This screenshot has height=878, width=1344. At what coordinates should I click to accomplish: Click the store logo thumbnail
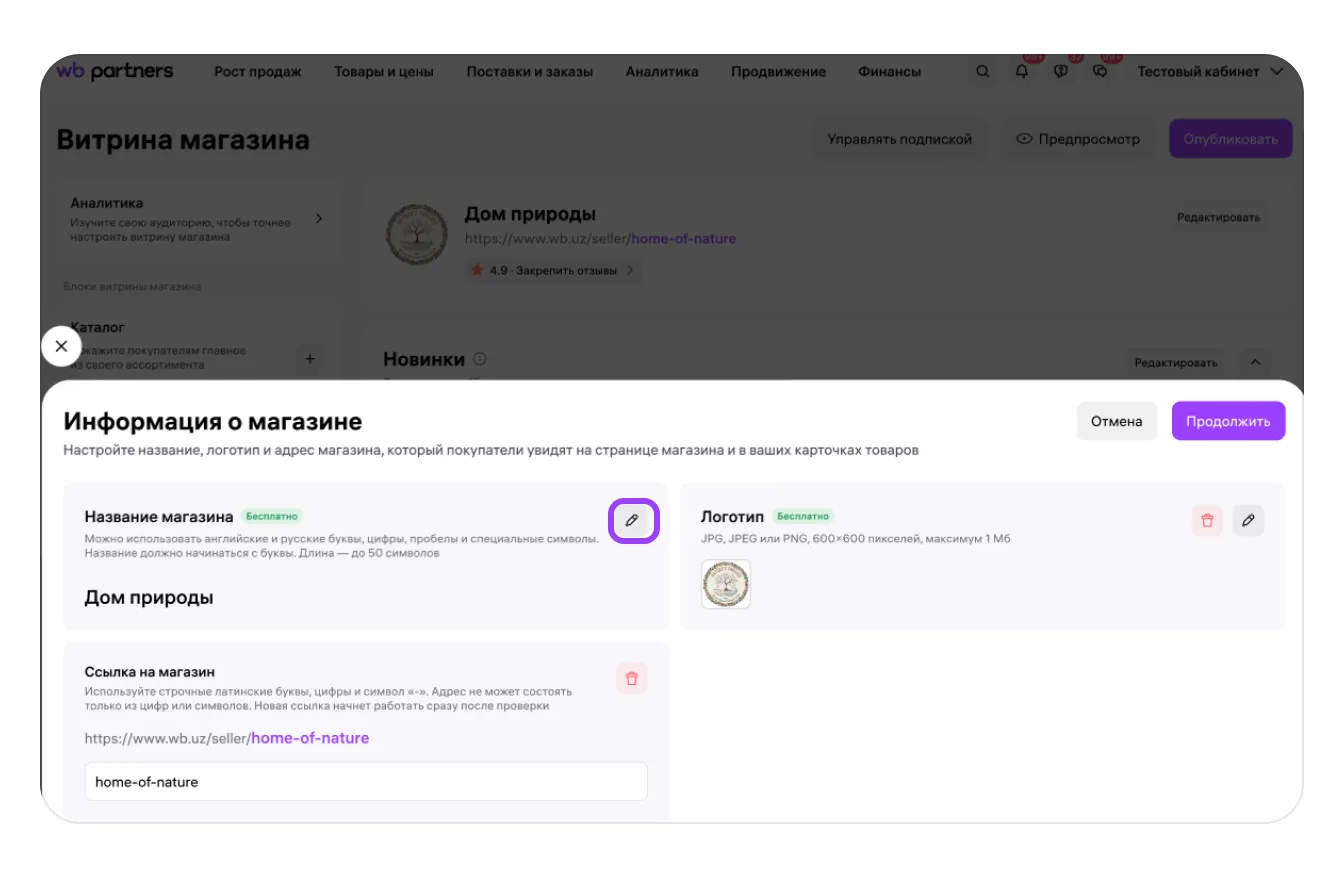point(726,584)
